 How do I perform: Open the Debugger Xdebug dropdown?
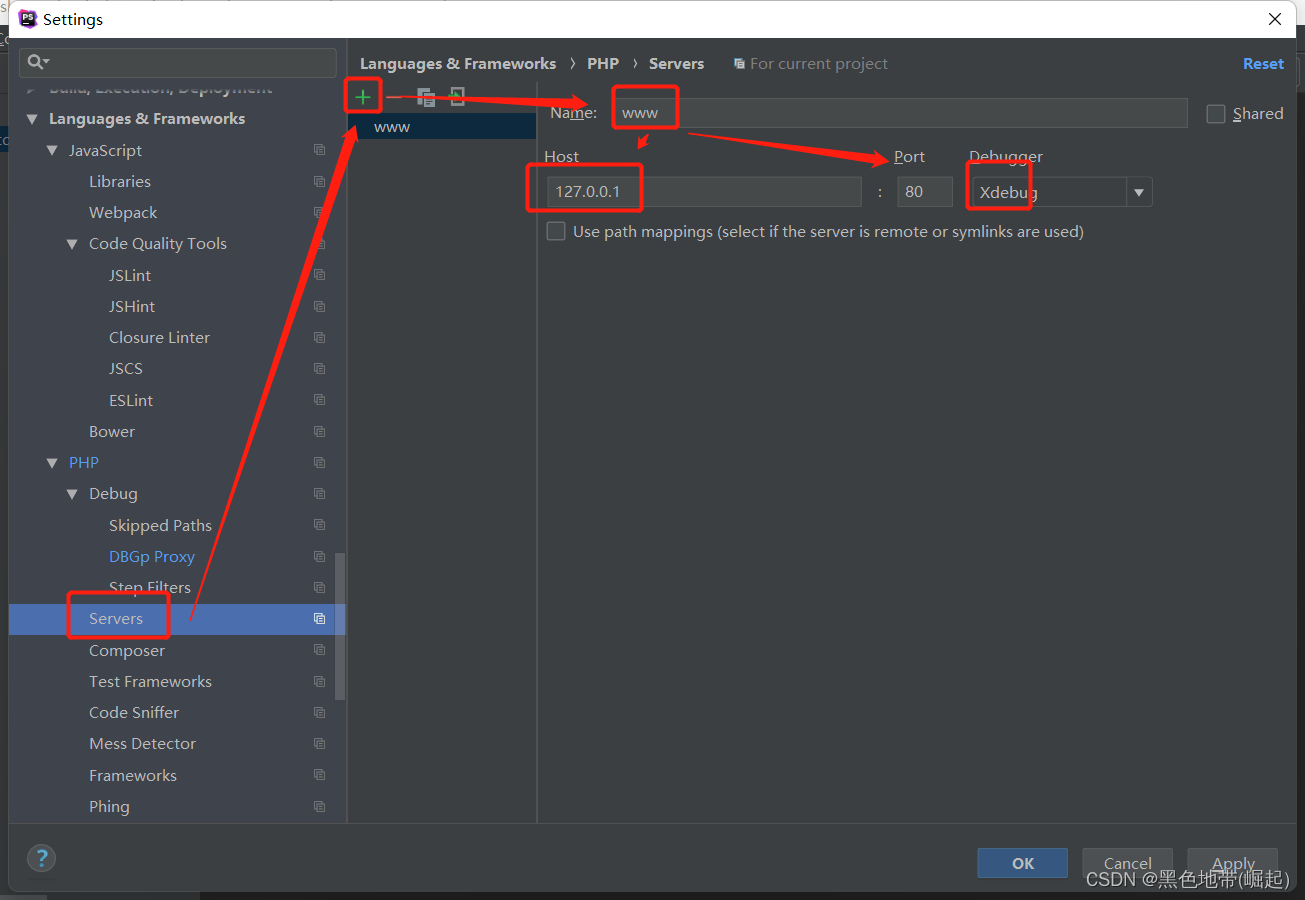[x=1138, y=192]
